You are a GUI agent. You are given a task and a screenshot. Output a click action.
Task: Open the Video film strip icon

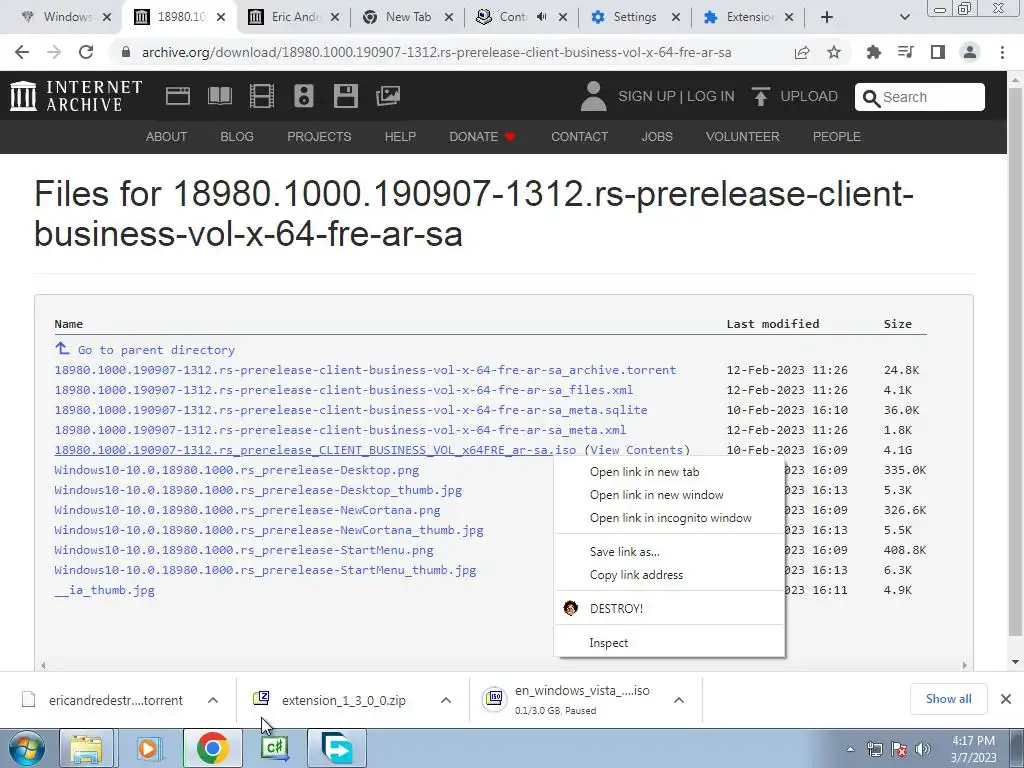tap(262, 96)
